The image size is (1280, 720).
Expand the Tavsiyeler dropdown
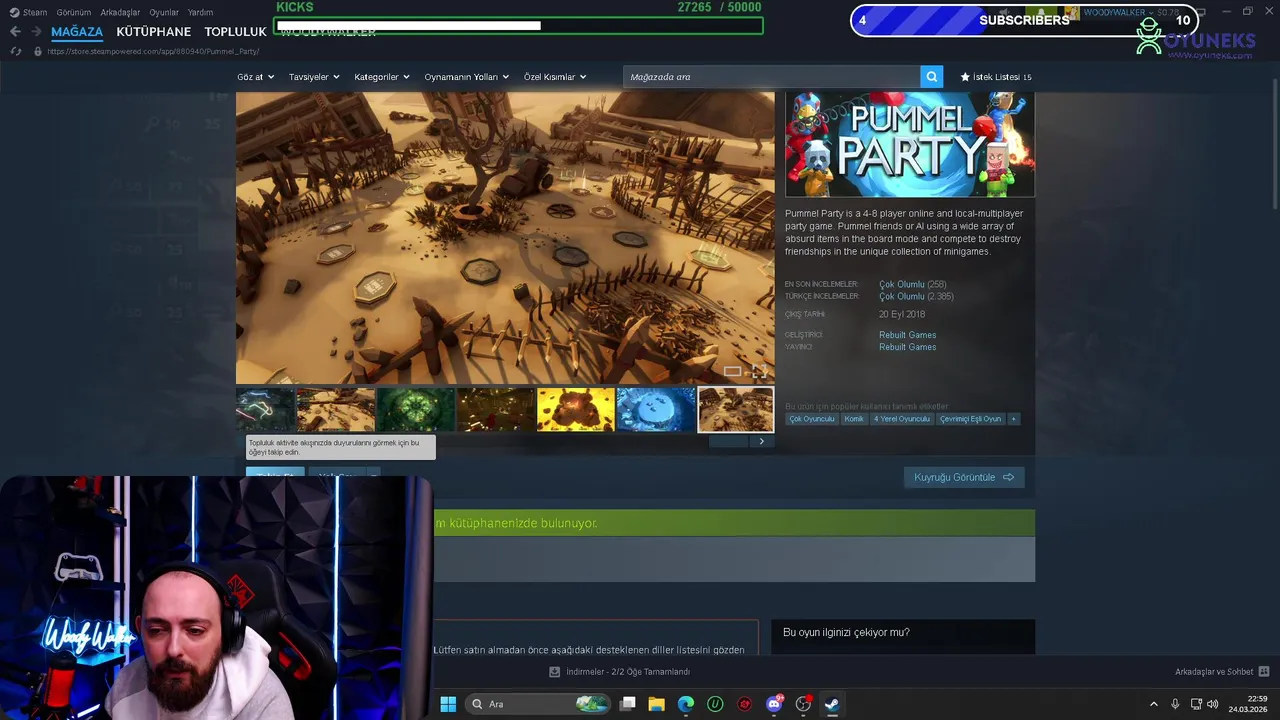point(314,77)
